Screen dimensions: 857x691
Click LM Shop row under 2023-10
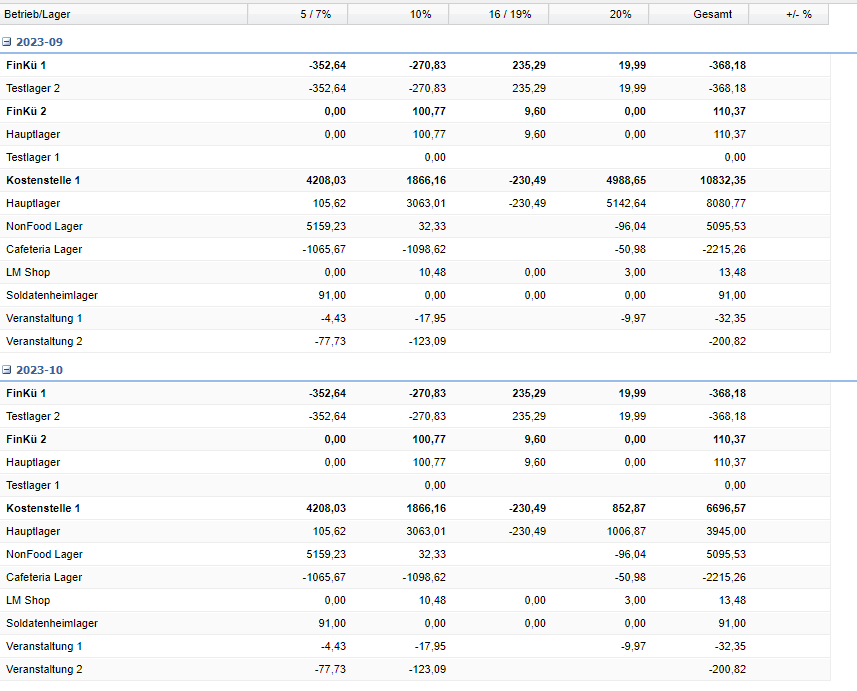pyautogui.click(x=28, y=600)
